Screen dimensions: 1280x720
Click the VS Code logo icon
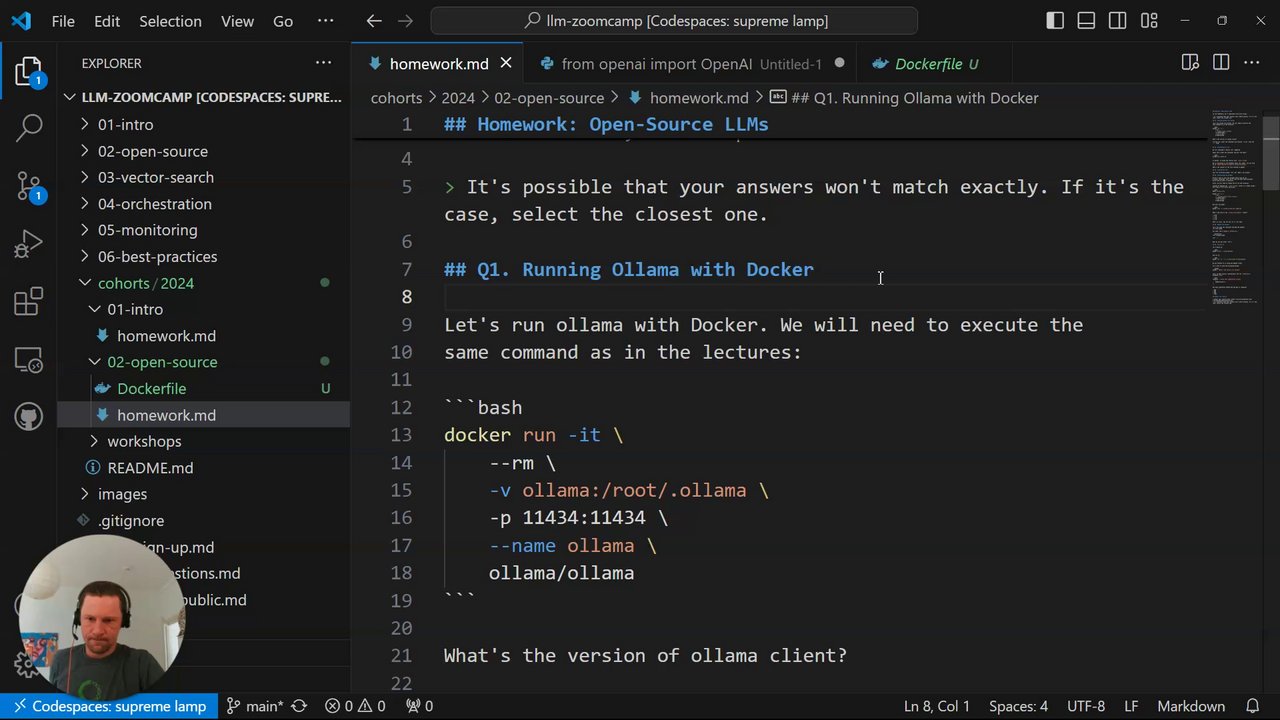[x=21, y=20]
